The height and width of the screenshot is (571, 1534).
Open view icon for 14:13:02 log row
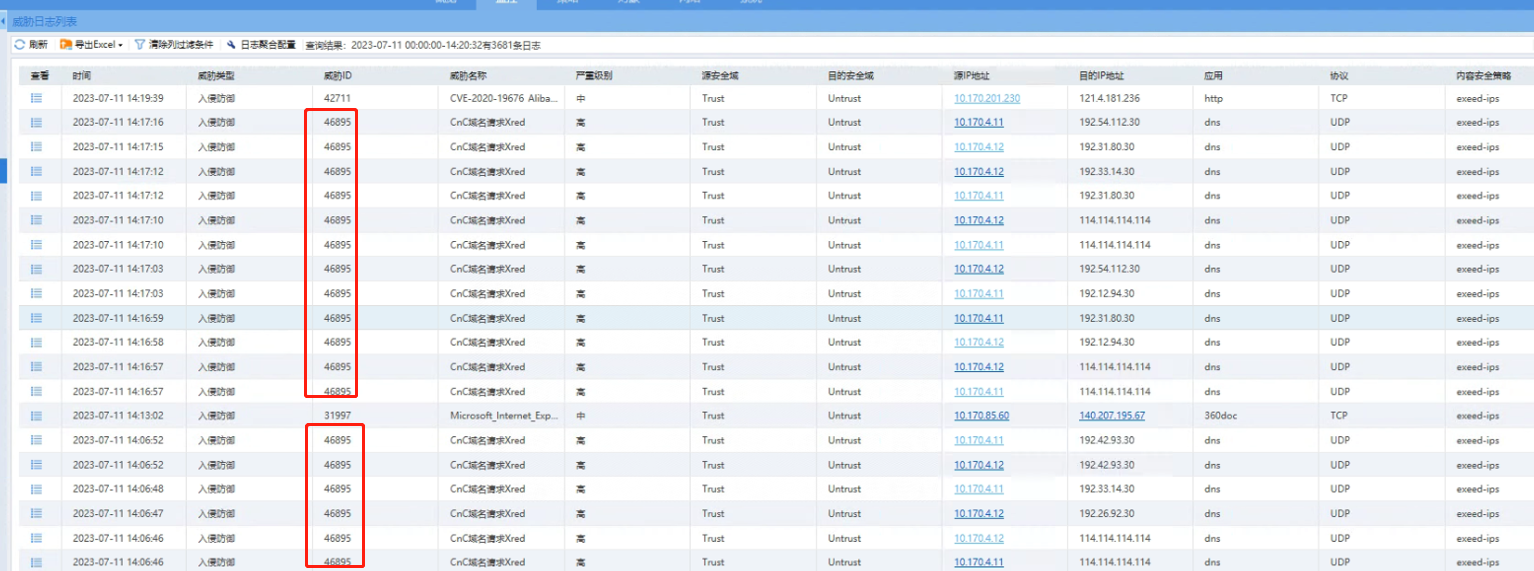point(36,416)
